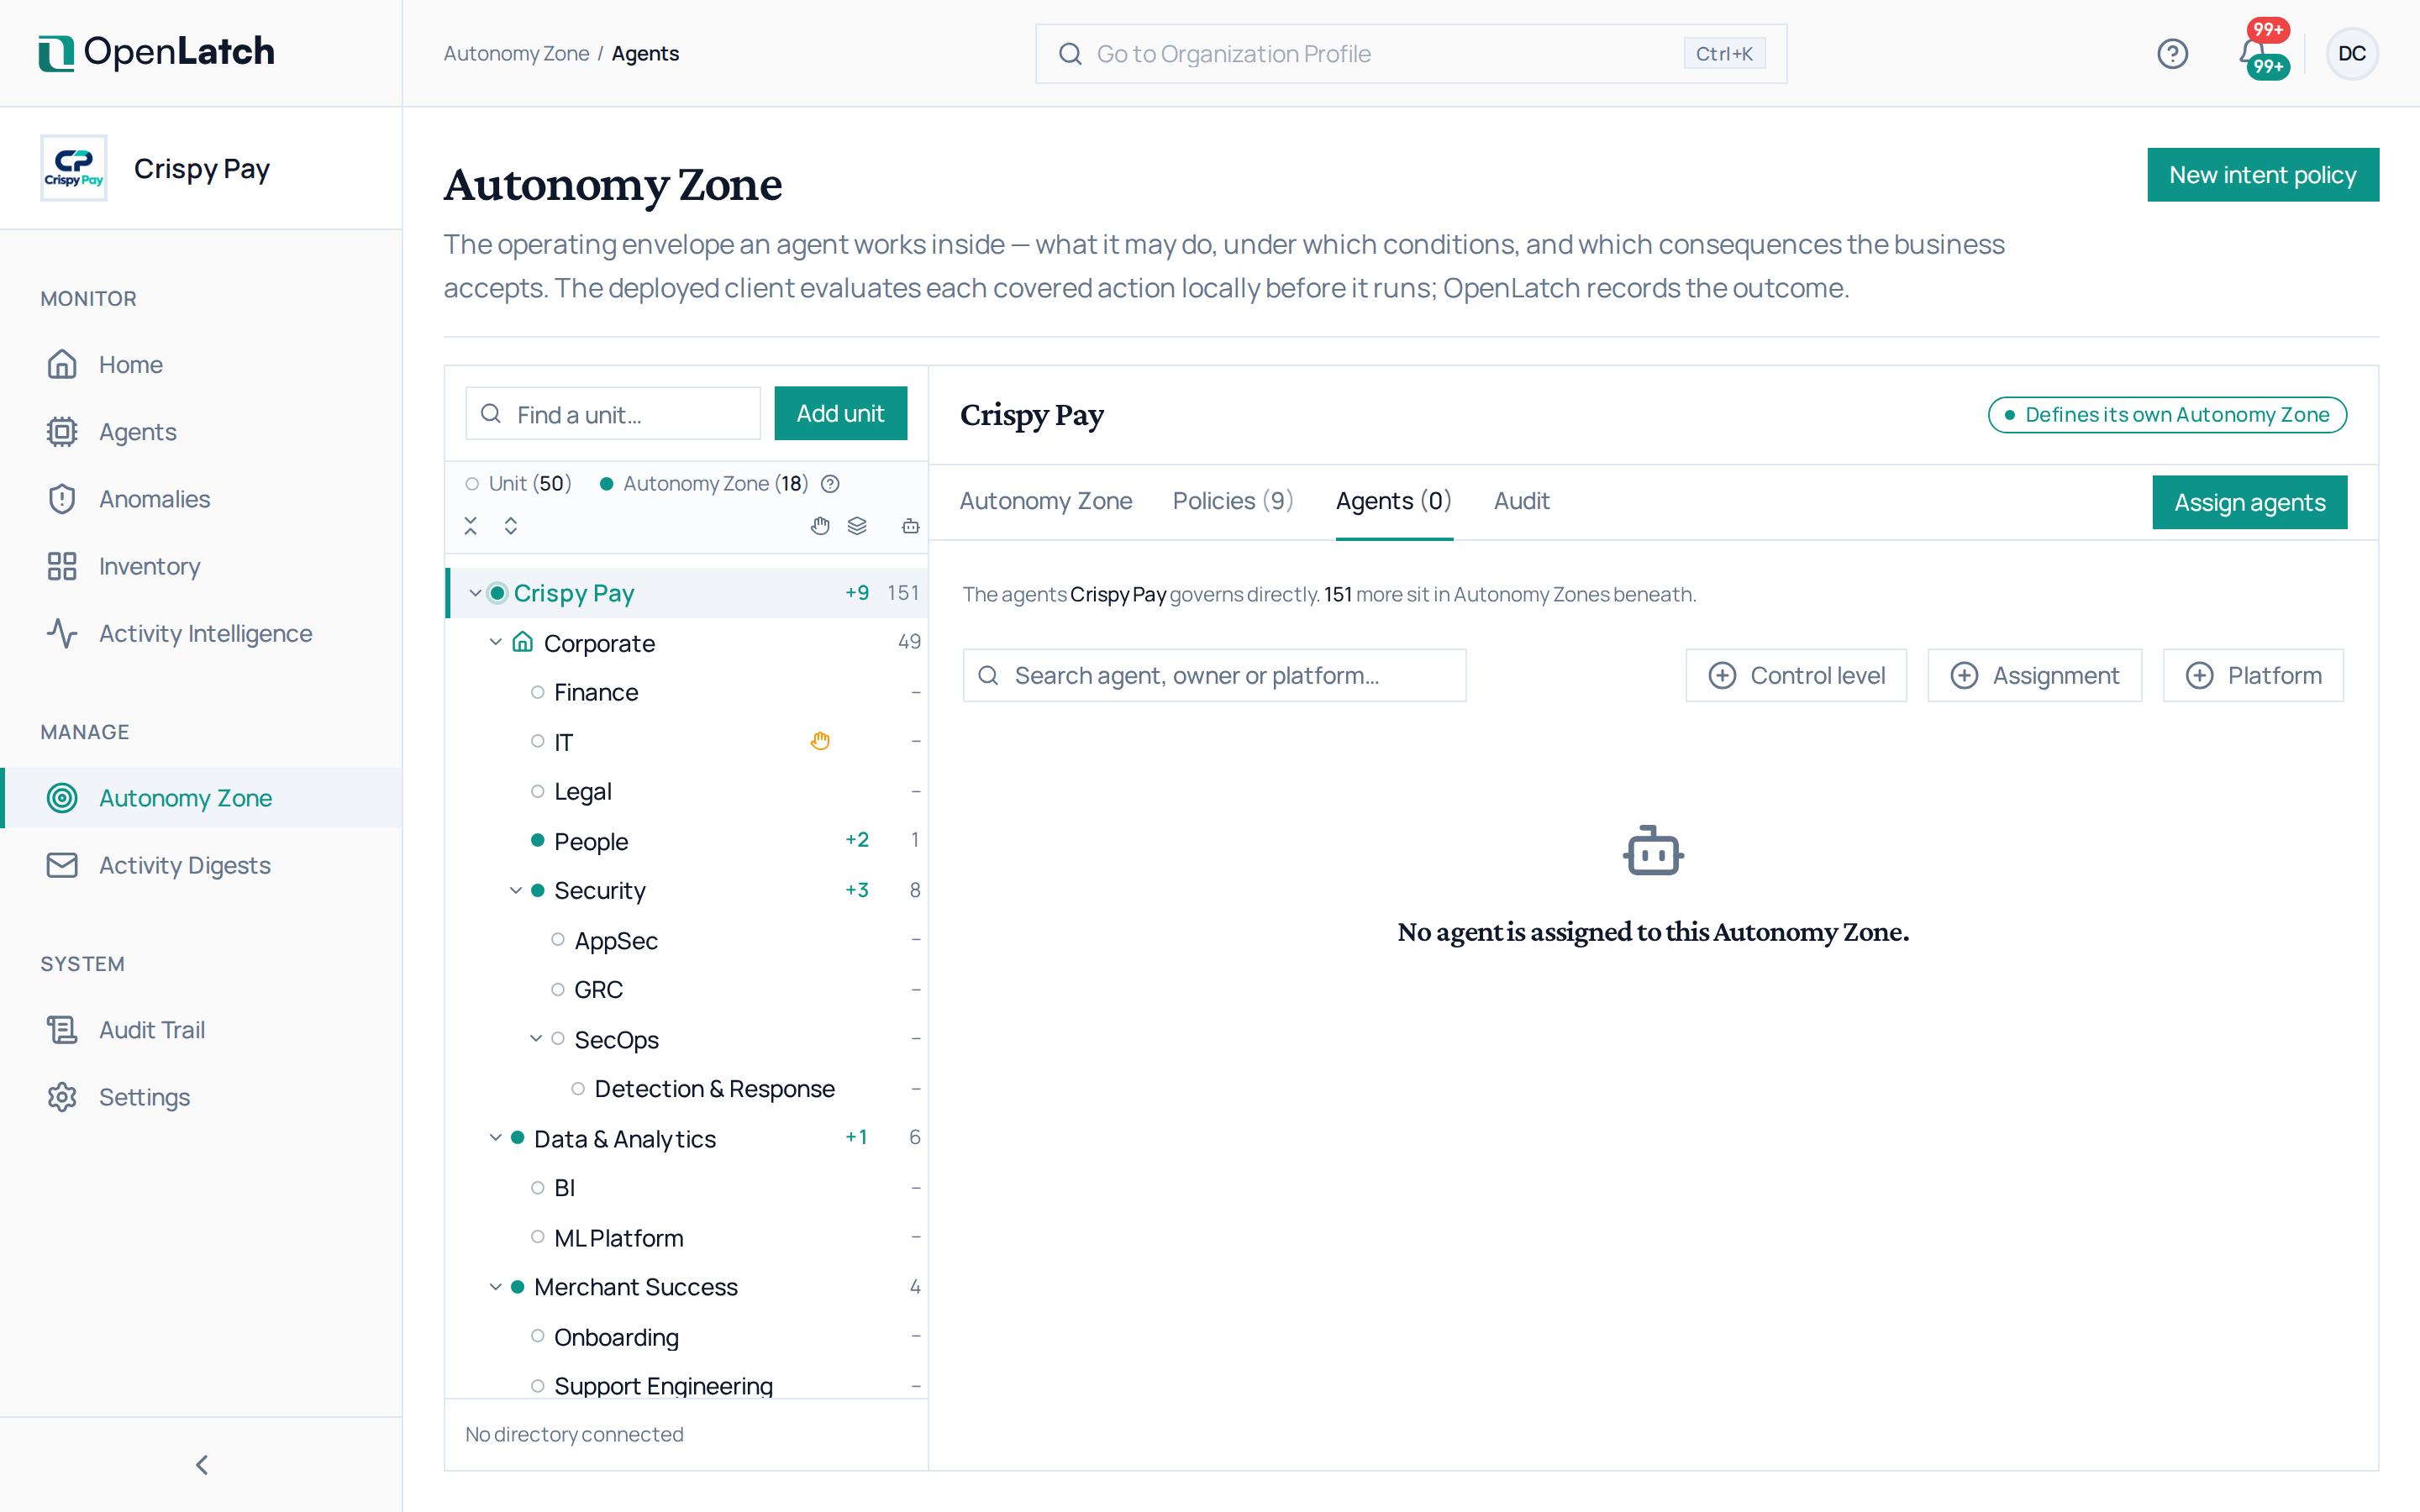The height and width of the screenshot is (1512, 2420).
Task: Switch to the Policies (9) tab
Action: pyautogui.click(x=1233, y=501)
